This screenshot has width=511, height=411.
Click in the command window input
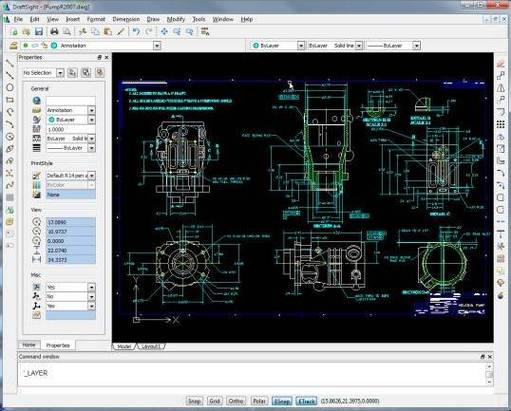pos(252,374)
